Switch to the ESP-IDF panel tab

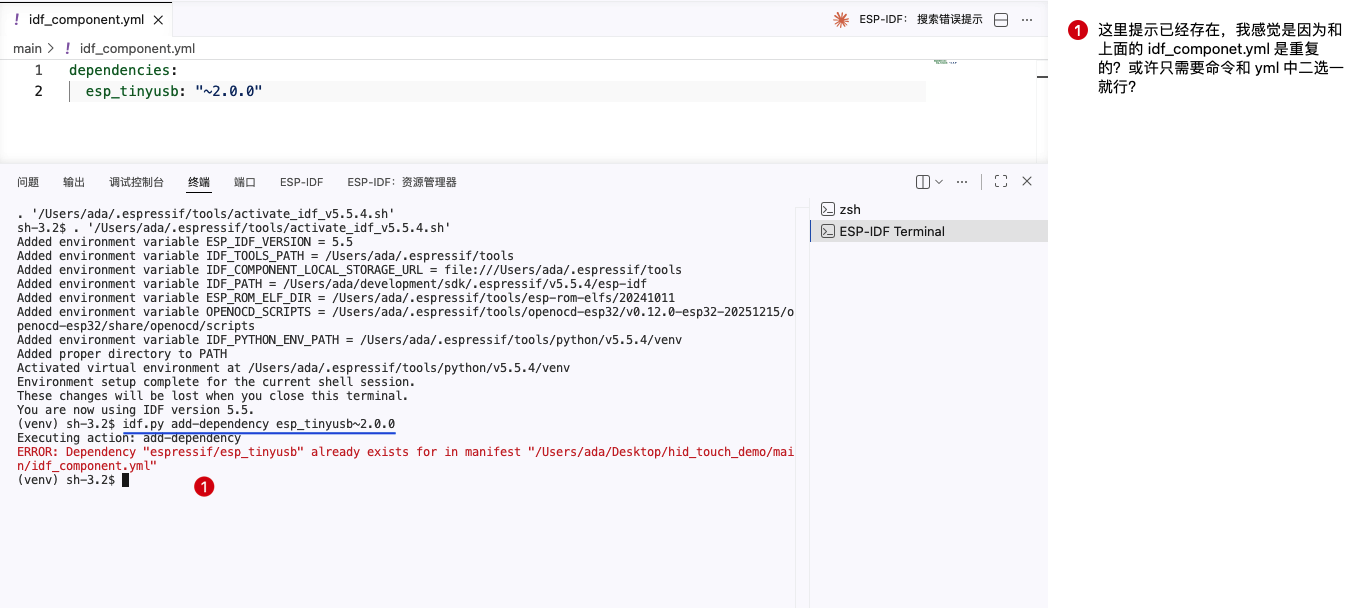301,182
